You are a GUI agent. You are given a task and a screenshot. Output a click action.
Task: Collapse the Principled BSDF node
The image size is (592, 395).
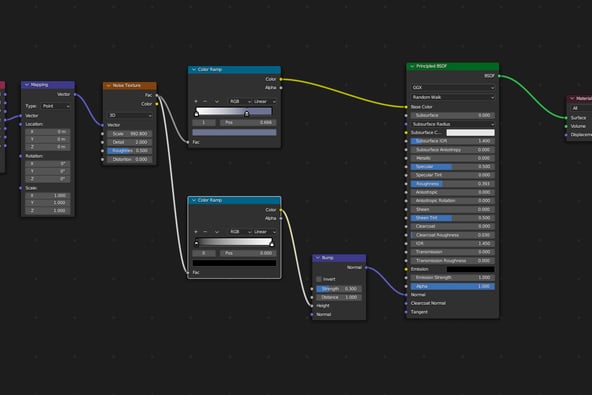tap(412, 66)
